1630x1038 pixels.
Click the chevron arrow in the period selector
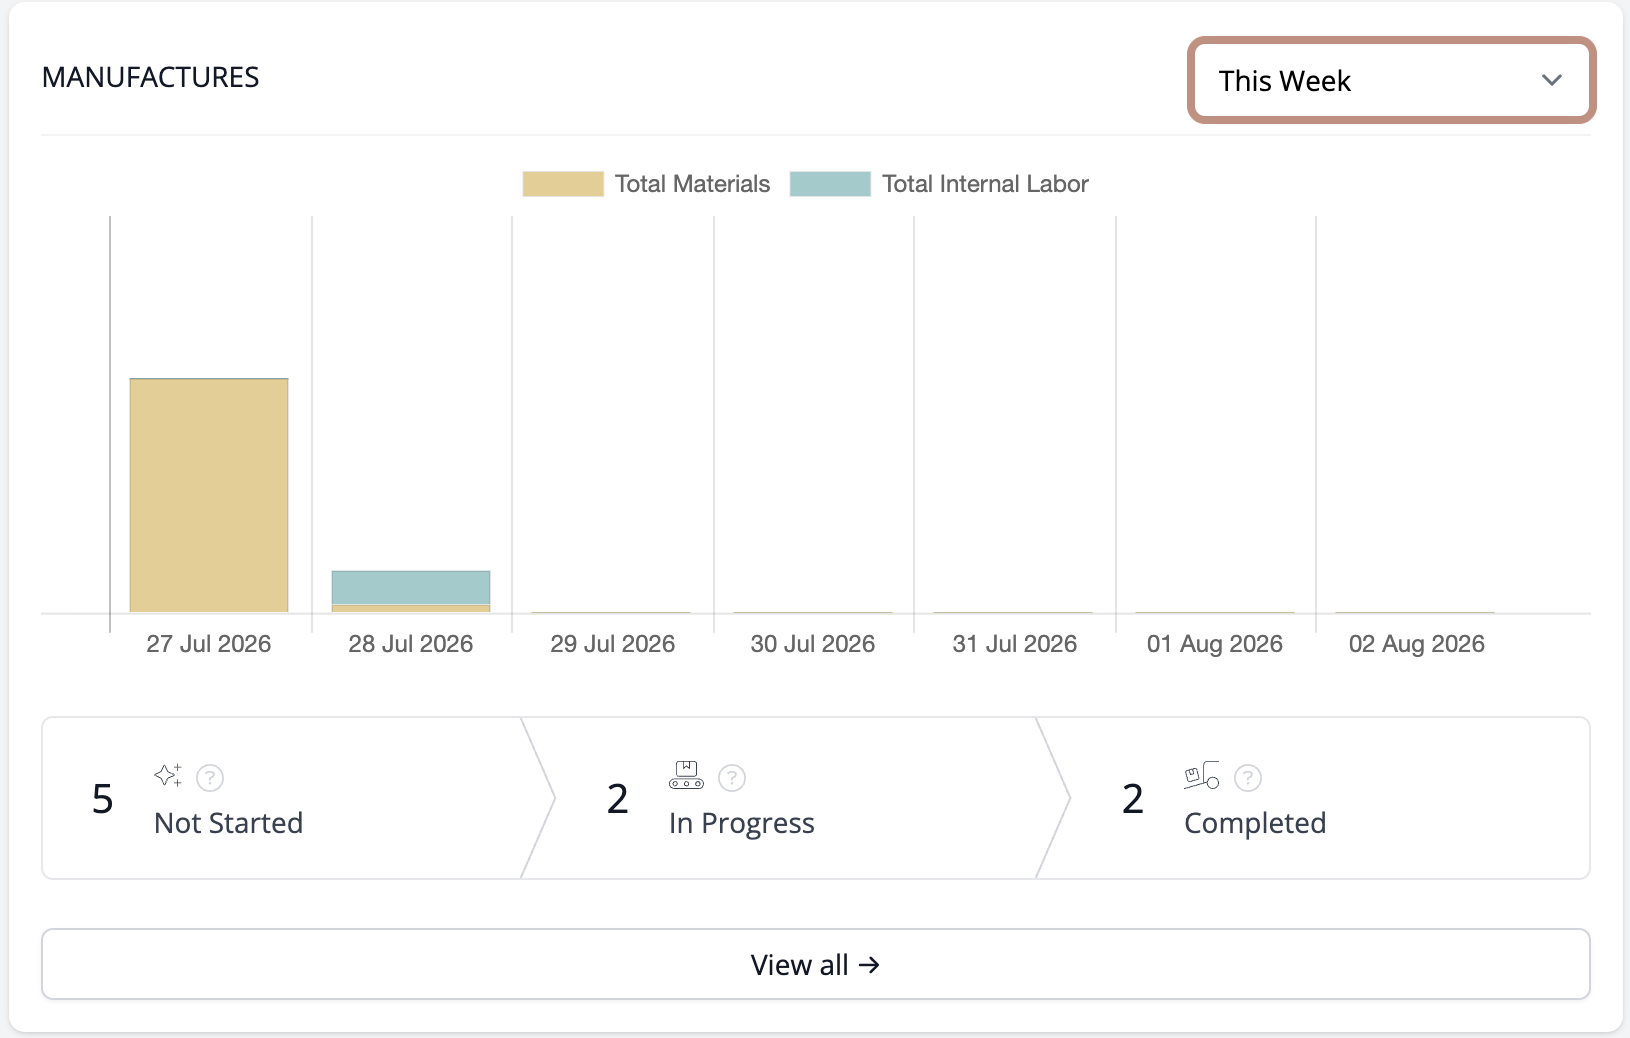coord(1551,80)
